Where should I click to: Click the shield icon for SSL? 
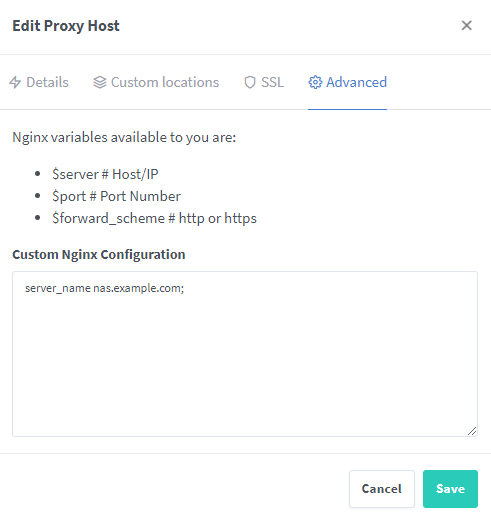(x=250, y=82)
